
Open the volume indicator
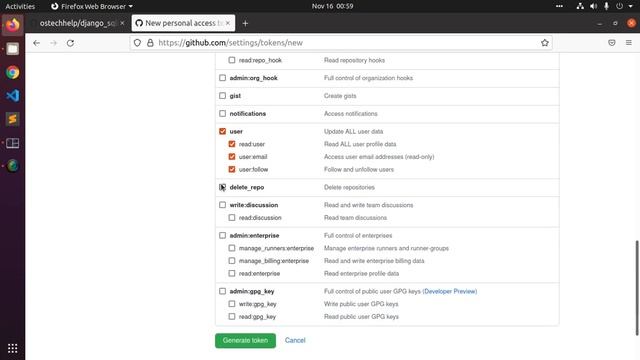point(593,6)
